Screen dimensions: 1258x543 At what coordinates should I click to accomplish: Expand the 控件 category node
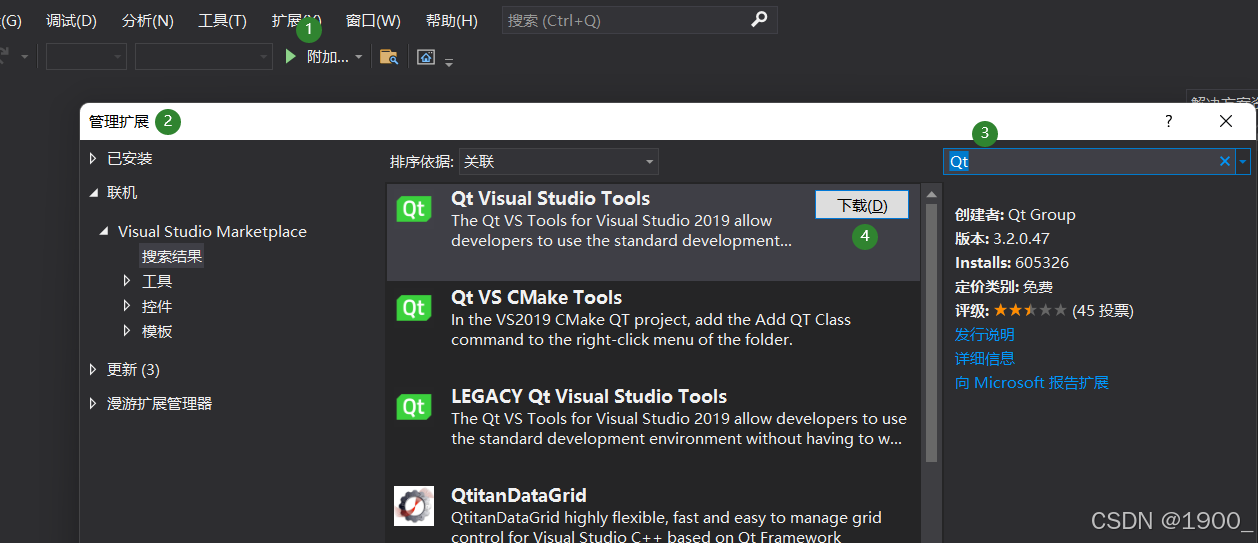127,306
